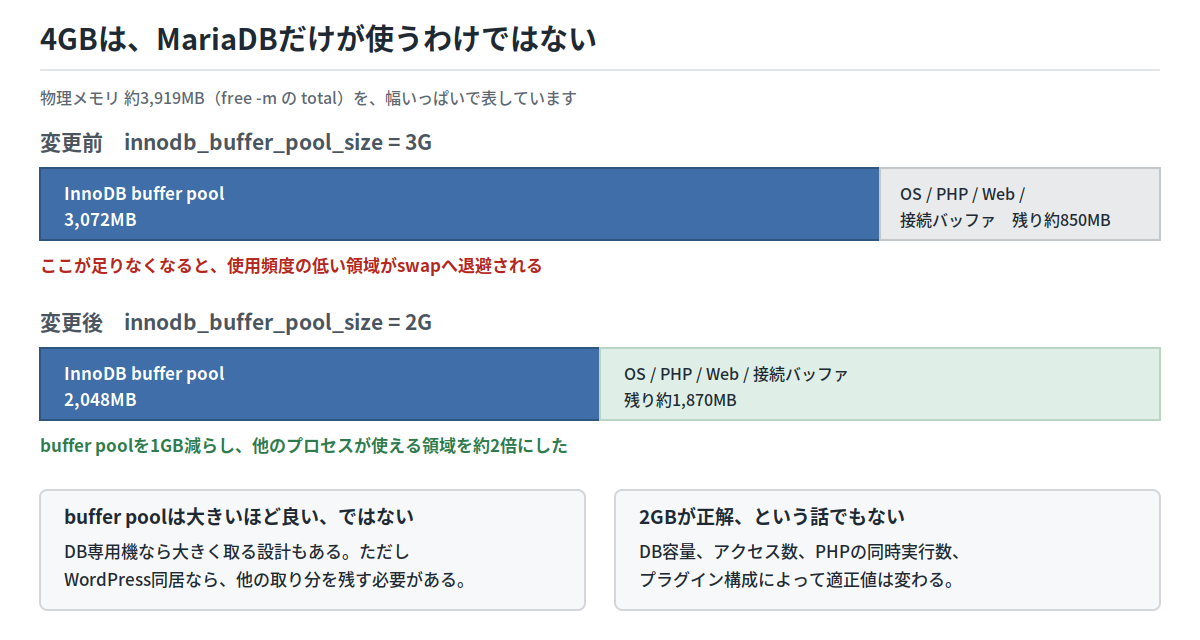This screenshot has height=640, width=1200.
Task: Click the card text 'DB専用機なら大きく取る設計もある。ただし'
Action: (237, 552)
